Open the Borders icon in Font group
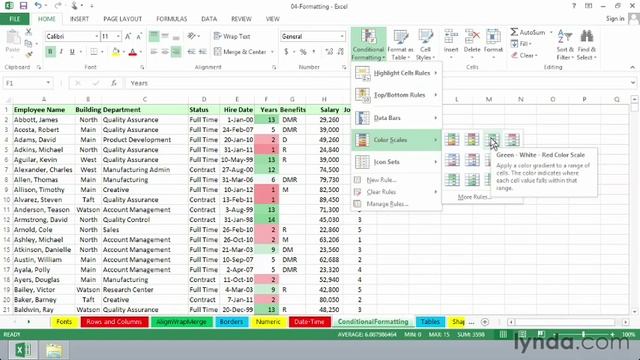Screen dimensions: 640x360 94,52
